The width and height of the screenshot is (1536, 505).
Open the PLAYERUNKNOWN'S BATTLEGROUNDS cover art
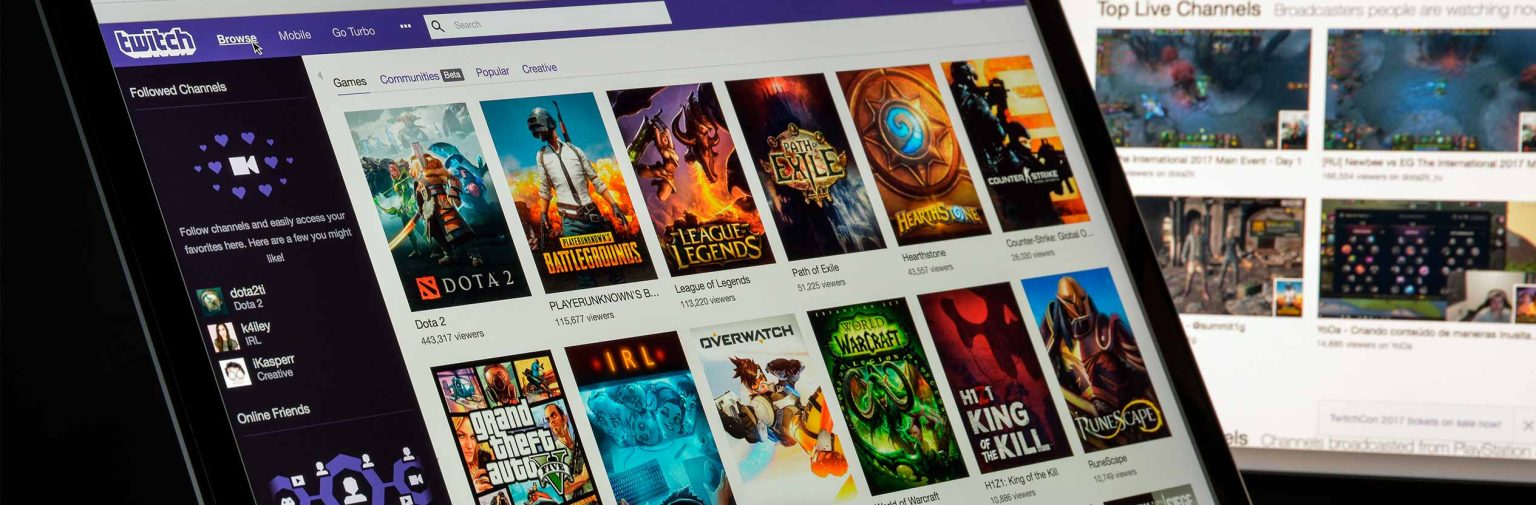pos(568,192)
